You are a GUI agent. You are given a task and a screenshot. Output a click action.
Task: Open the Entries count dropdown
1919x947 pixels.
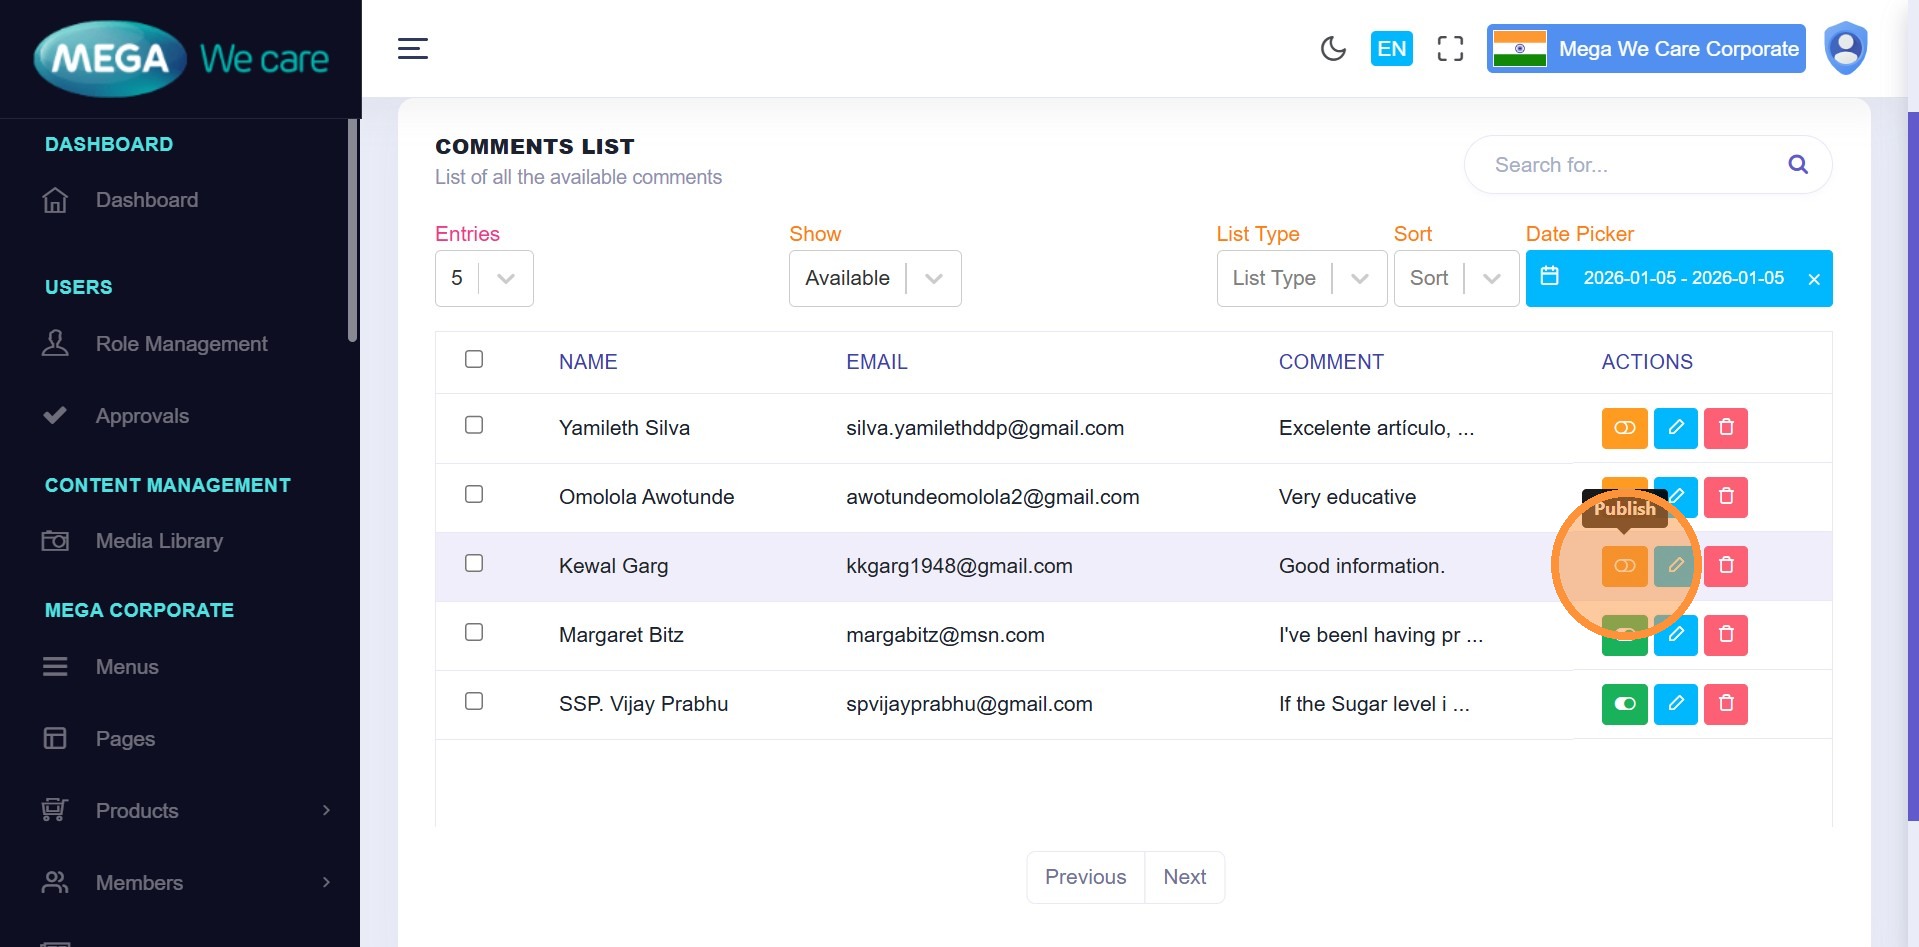(x=484, y=278)
